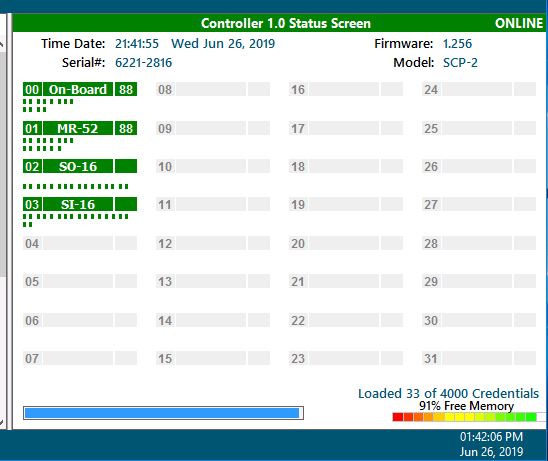This screenshot has width=548, height=461.
Task: Click the free memory color gauge
Action: point(469,417)
